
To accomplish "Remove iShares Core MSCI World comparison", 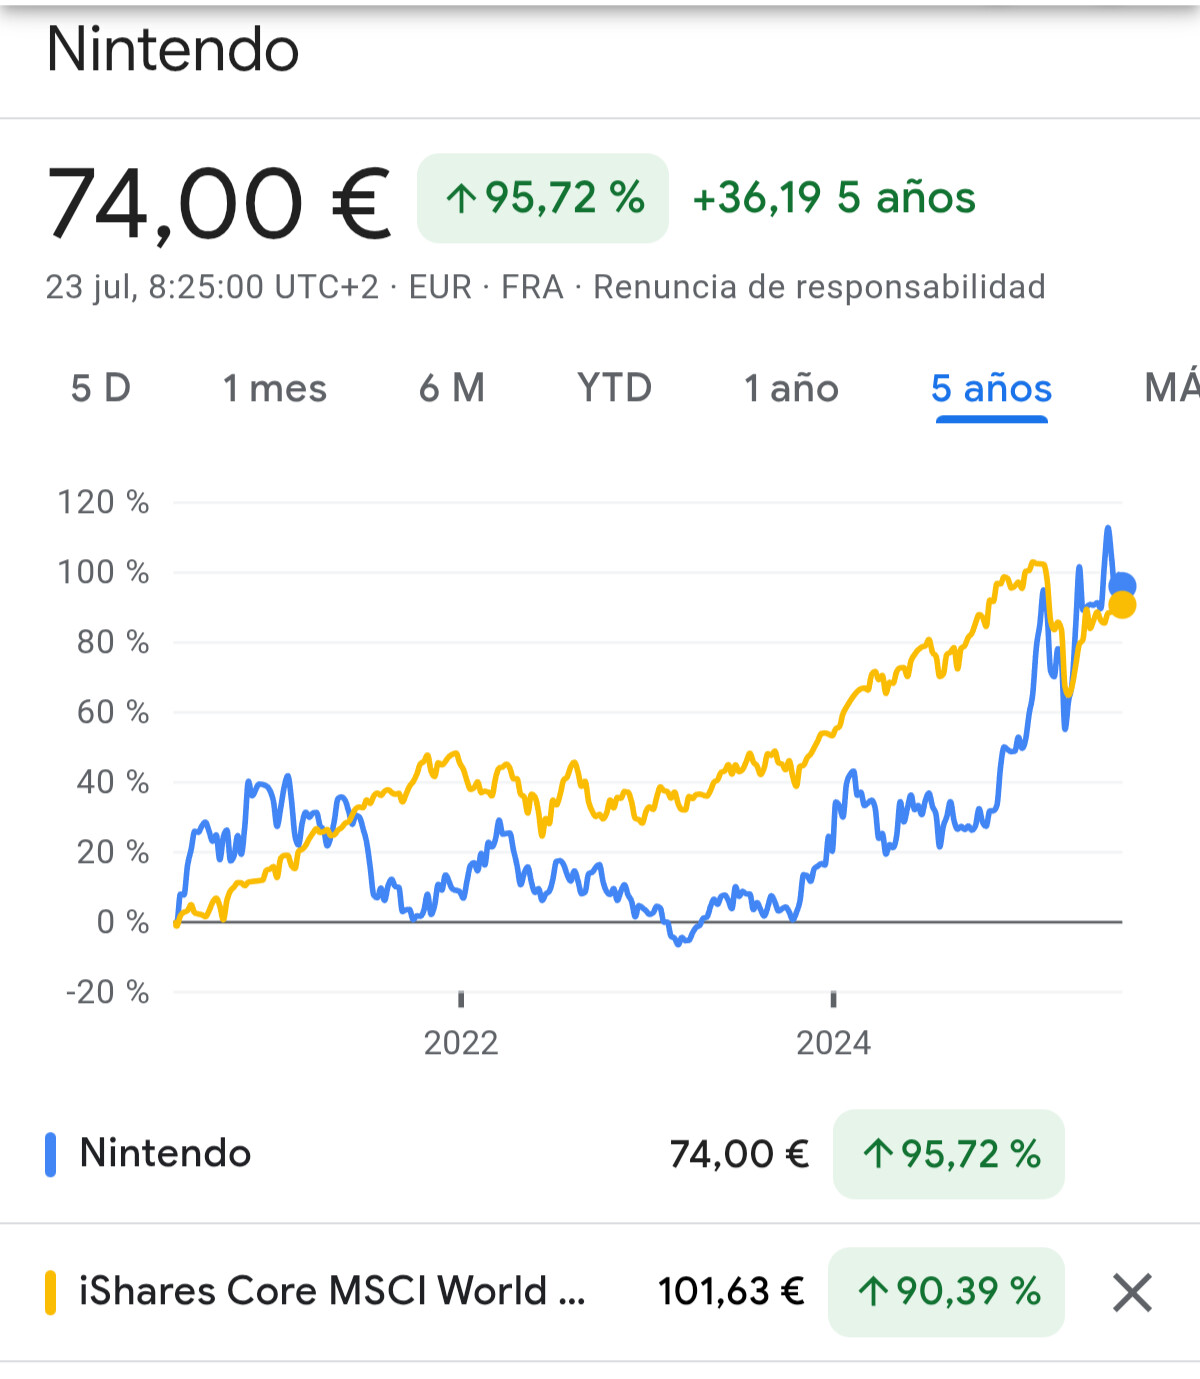I will tap(1132, 1292).
